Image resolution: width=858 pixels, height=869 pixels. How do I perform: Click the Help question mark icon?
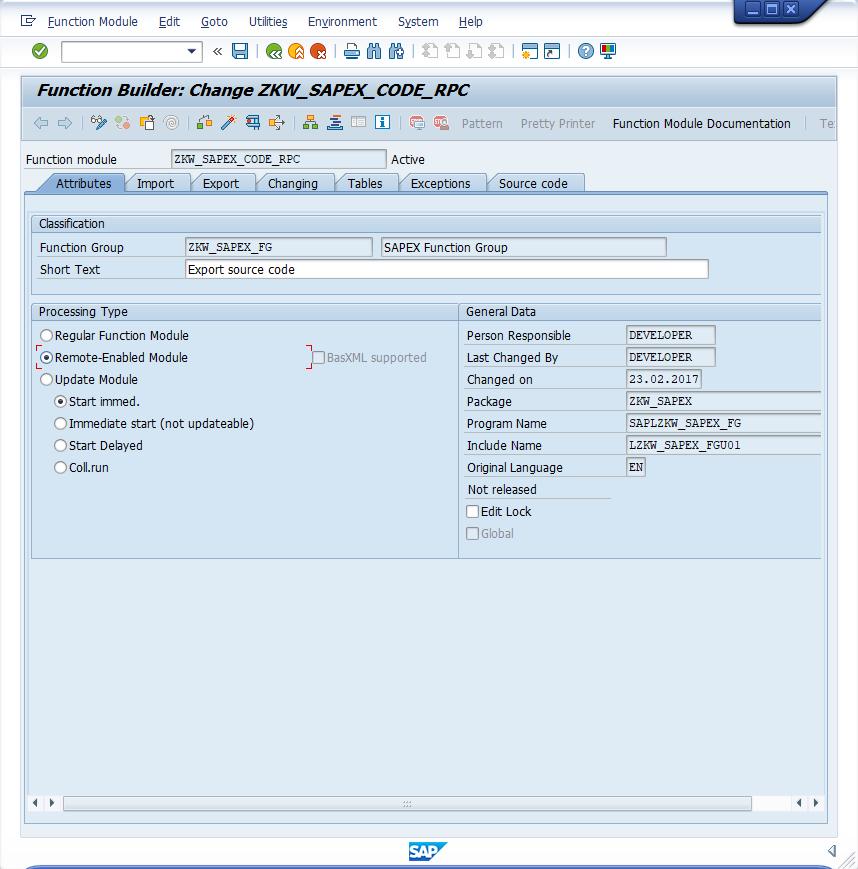[585, 51]
